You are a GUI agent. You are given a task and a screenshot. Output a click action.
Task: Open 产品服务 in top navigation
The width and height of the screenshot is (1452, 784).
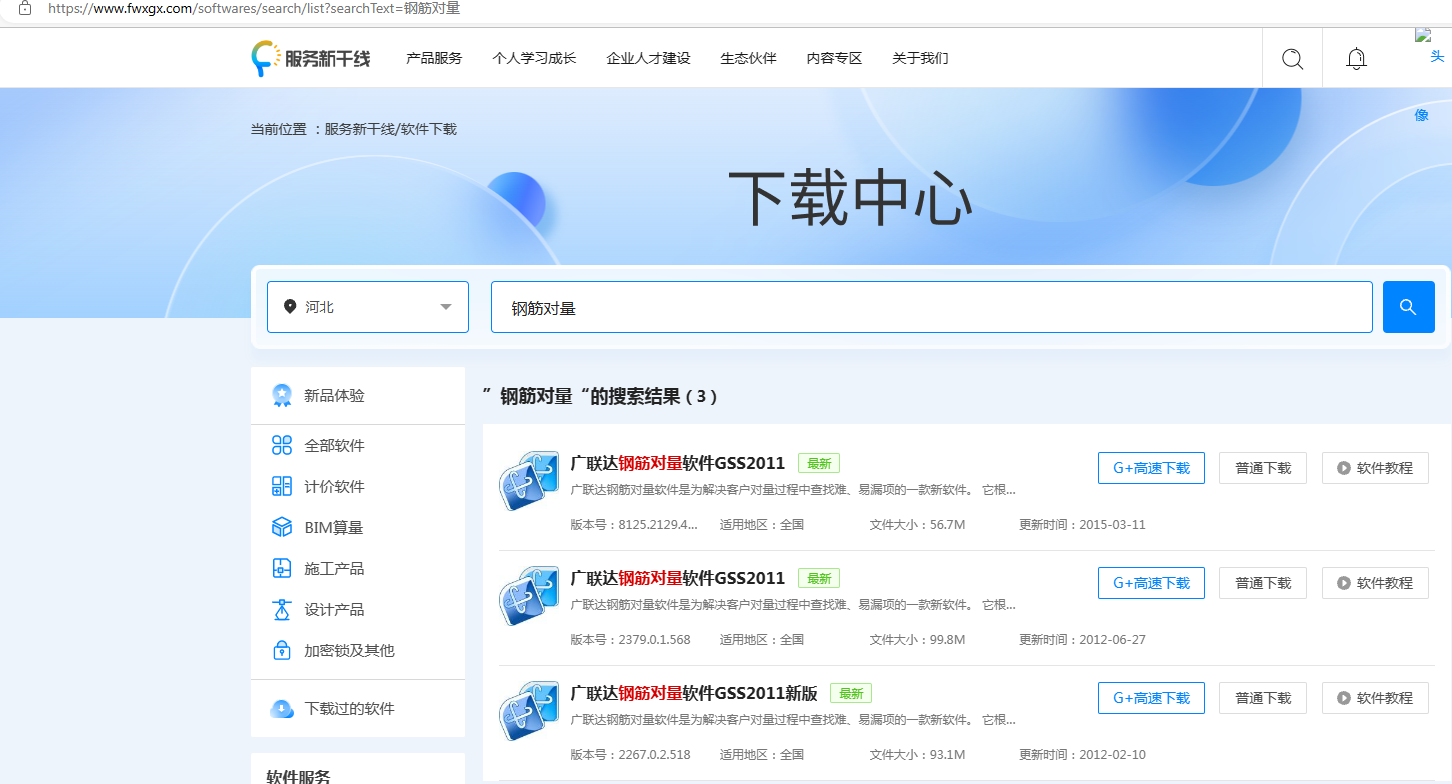(434, 58)
